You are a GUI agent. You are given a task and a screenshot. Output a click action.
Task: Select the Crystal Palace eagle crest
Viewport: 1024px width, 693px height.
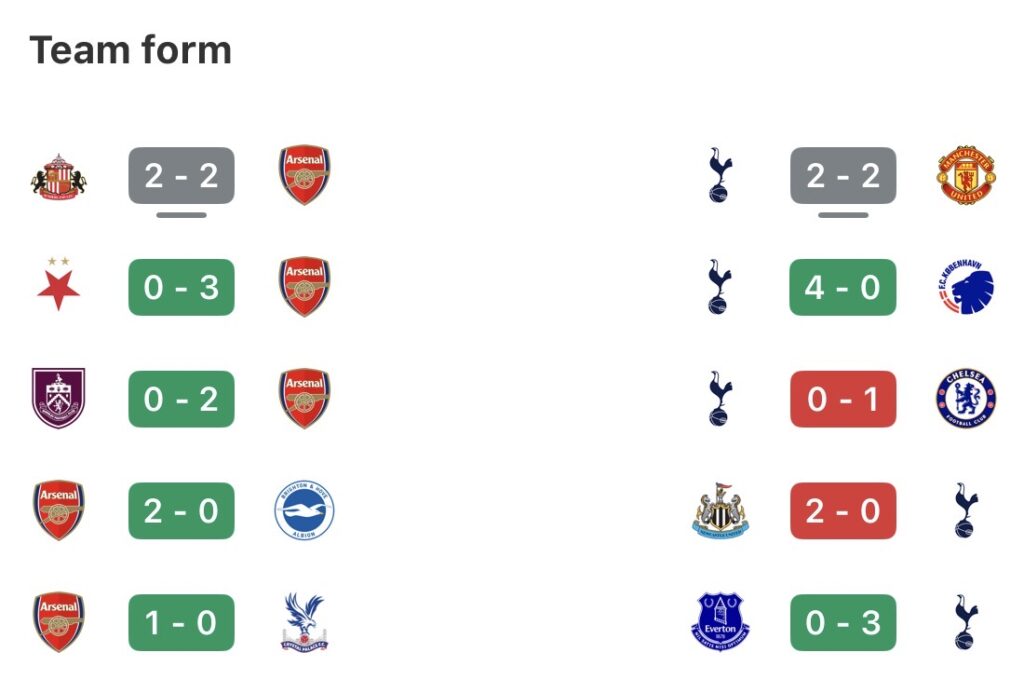click(x=304, y=622)
